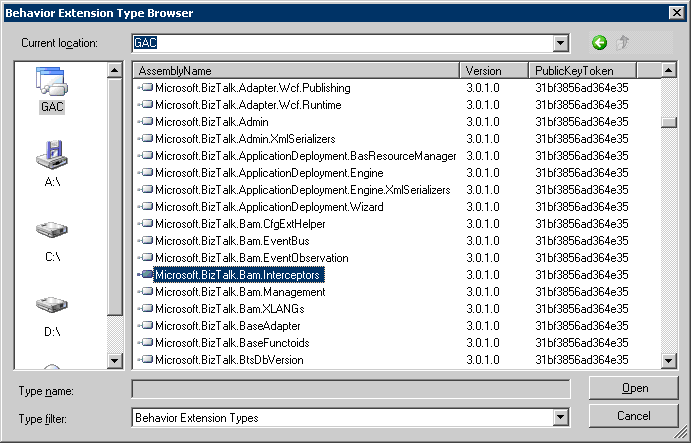
Task: Click the window resize grip corner
Action: tap(682, 434)
